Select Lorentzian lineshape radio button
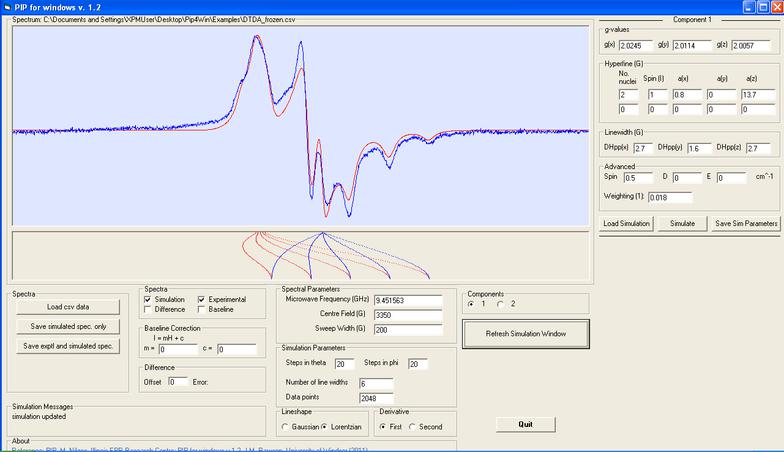 point(327,427)
